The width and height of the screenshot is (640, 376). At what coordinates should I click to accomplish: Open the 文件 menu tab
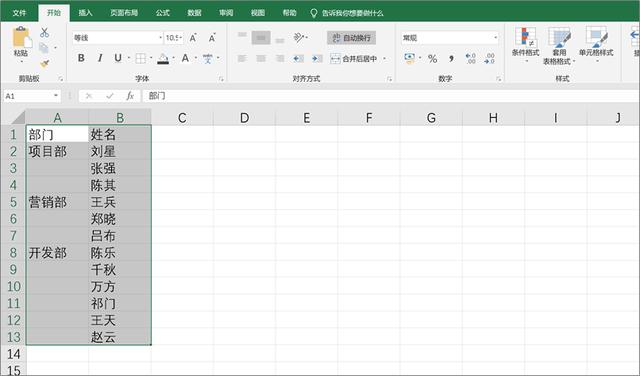(19, 13)
